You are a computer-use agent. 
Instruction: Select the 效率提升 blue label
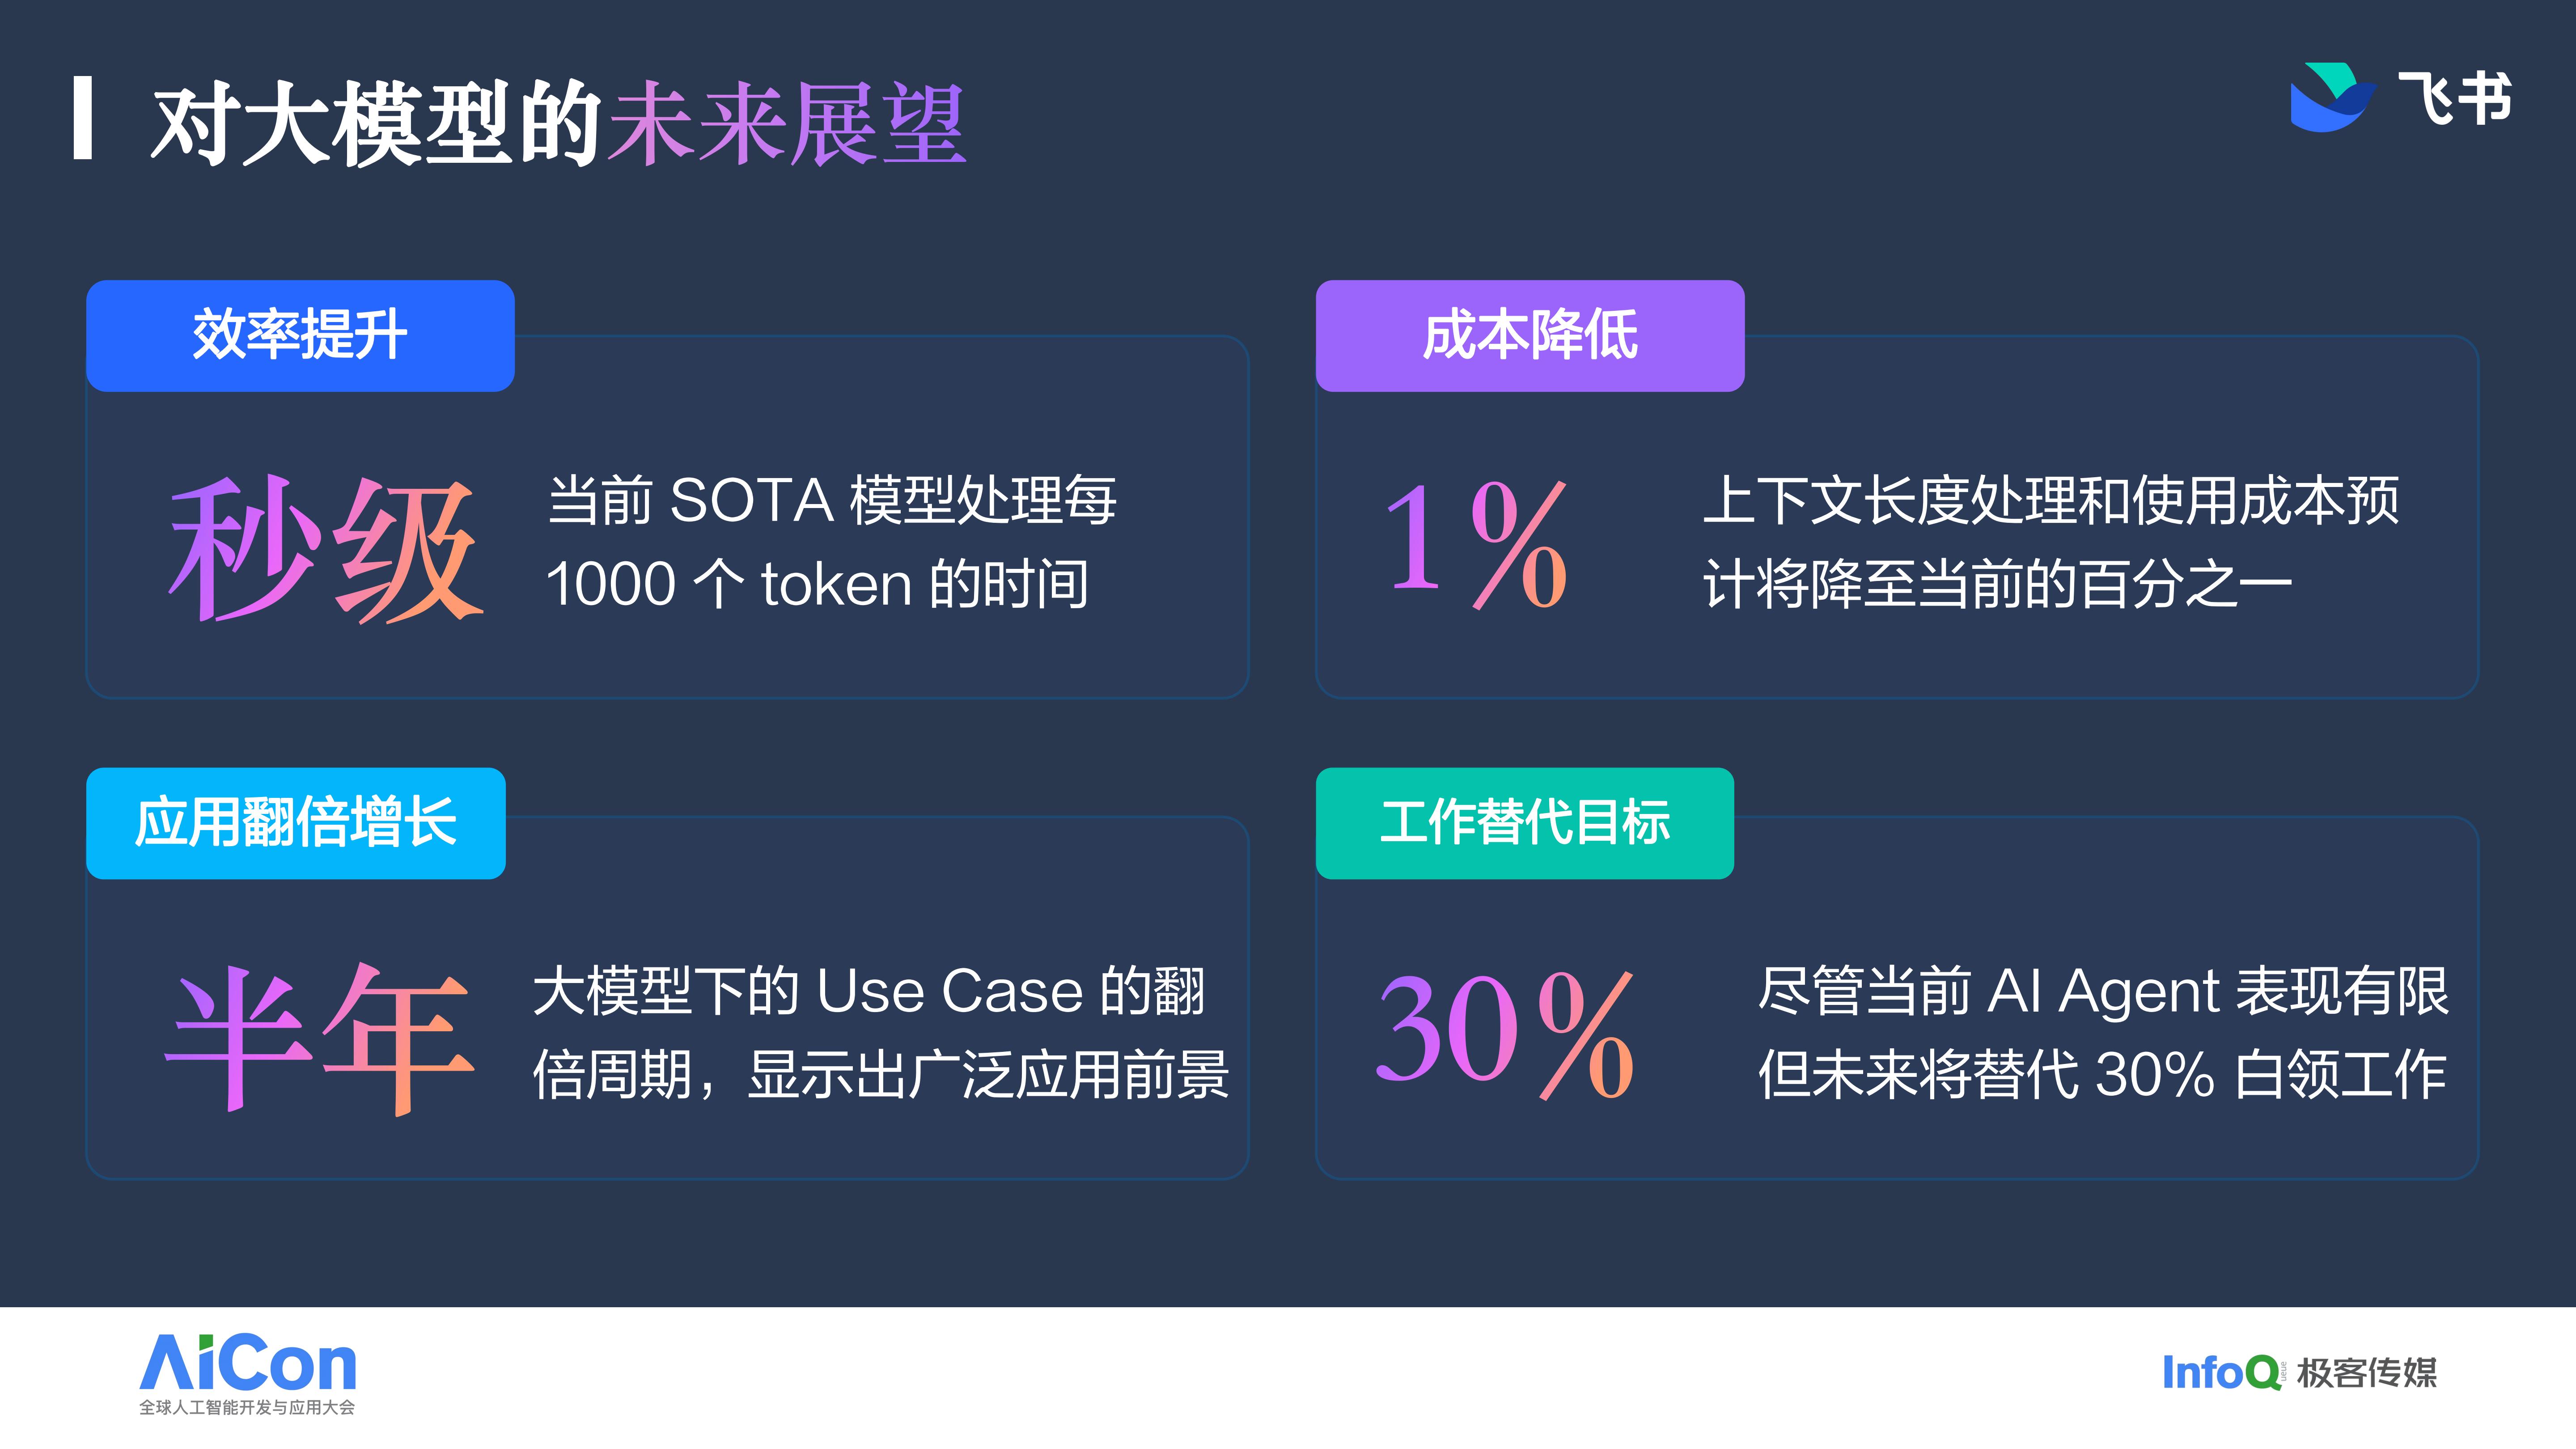click(300, 335)
